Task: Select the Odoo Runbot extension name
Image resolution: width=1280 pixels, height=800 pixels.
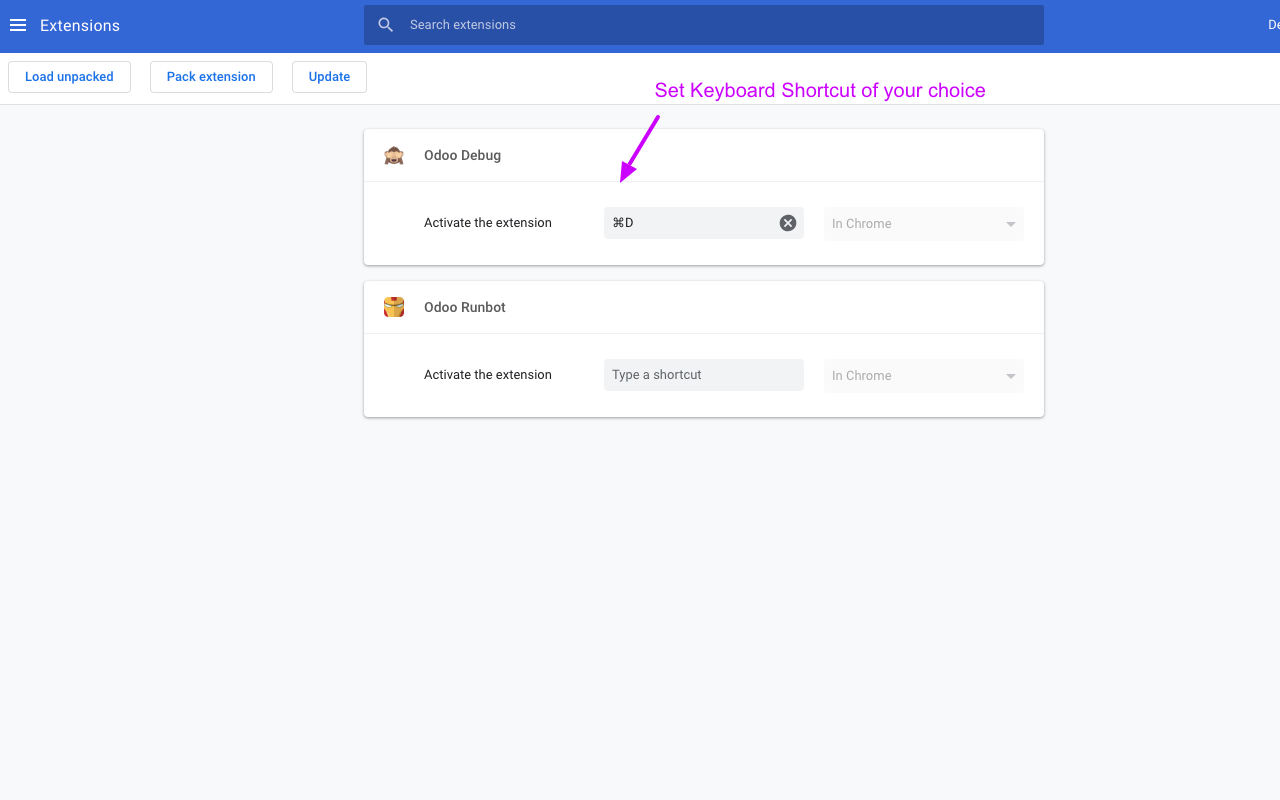Action: pos(465,307)
